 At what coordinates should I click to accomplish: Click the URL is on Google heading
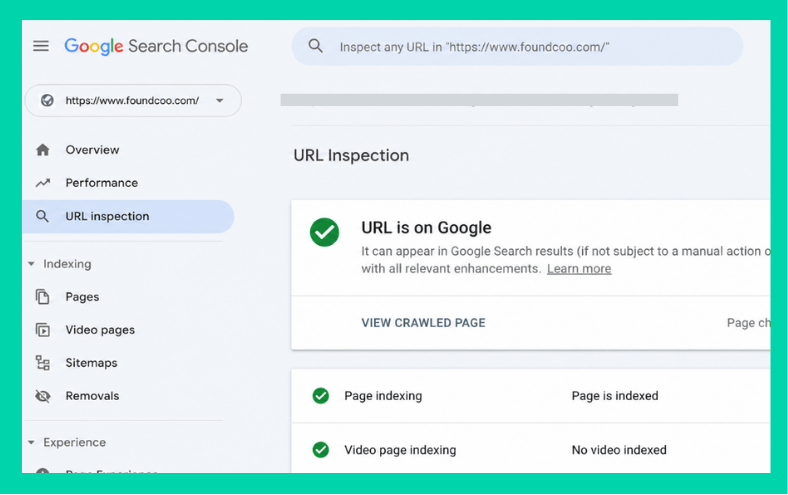tap(426, 228)
